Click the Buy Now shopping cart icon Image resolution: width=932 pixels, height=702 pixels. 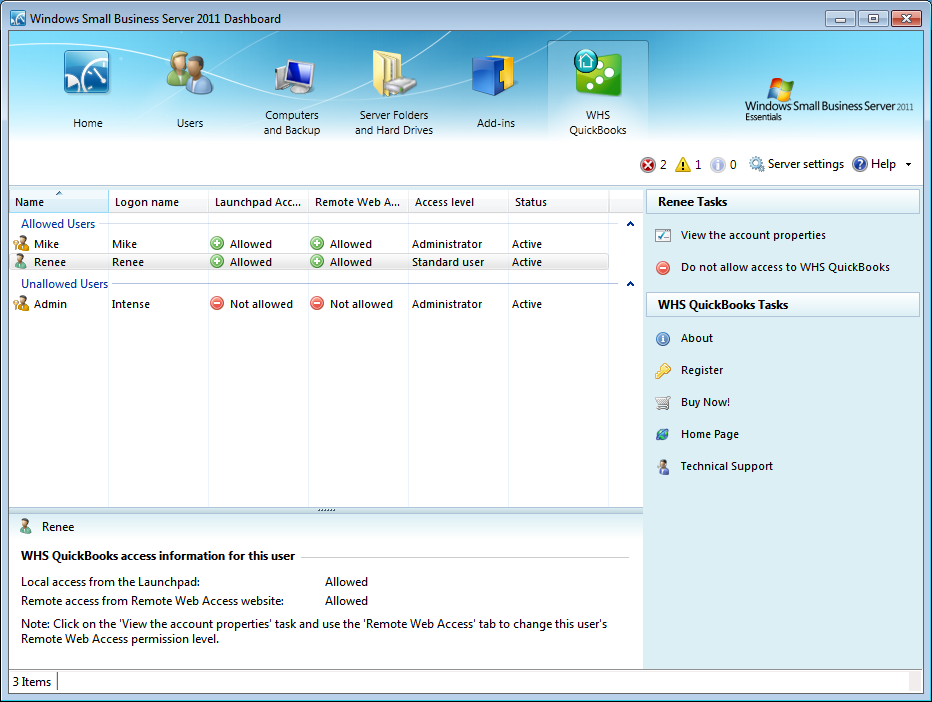point(663,403)
